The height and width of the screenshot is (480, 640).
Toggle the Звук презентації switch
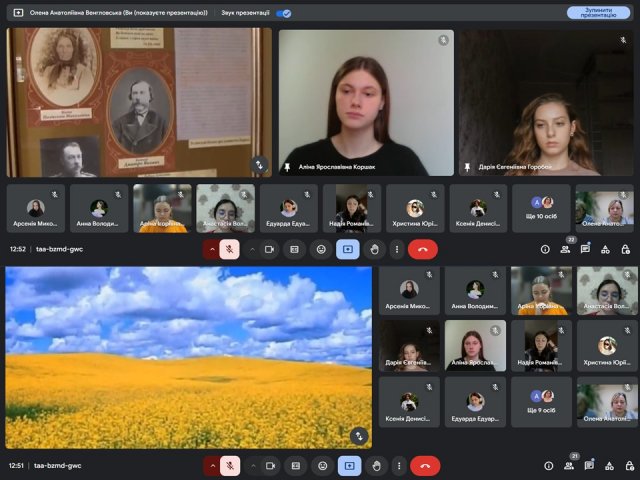point(283,13)
